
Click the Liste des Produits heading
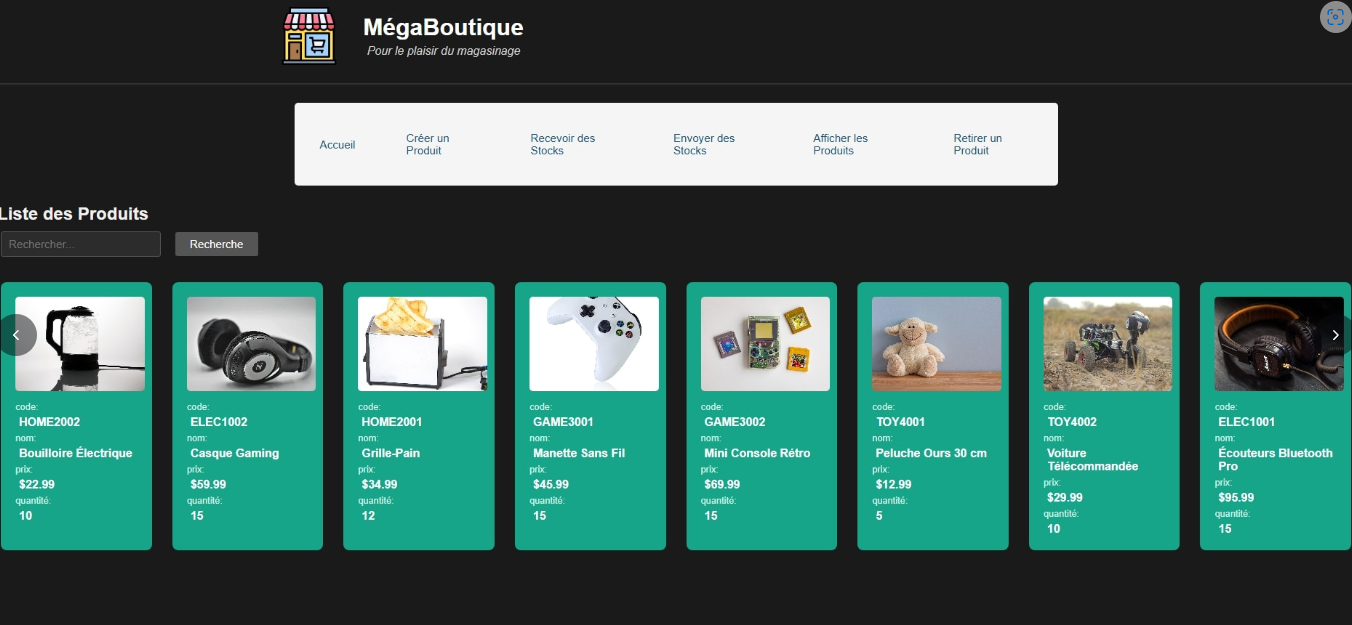pyautogui.click(x=74, y=214)
